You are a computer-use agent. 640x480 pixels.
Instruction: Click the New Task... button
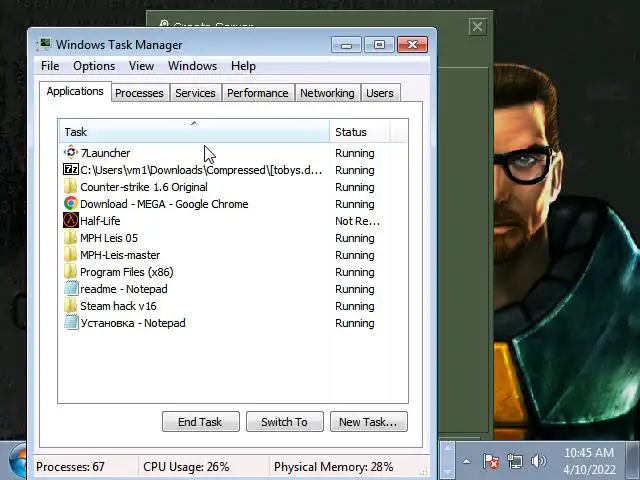click(x=369, y=422)
